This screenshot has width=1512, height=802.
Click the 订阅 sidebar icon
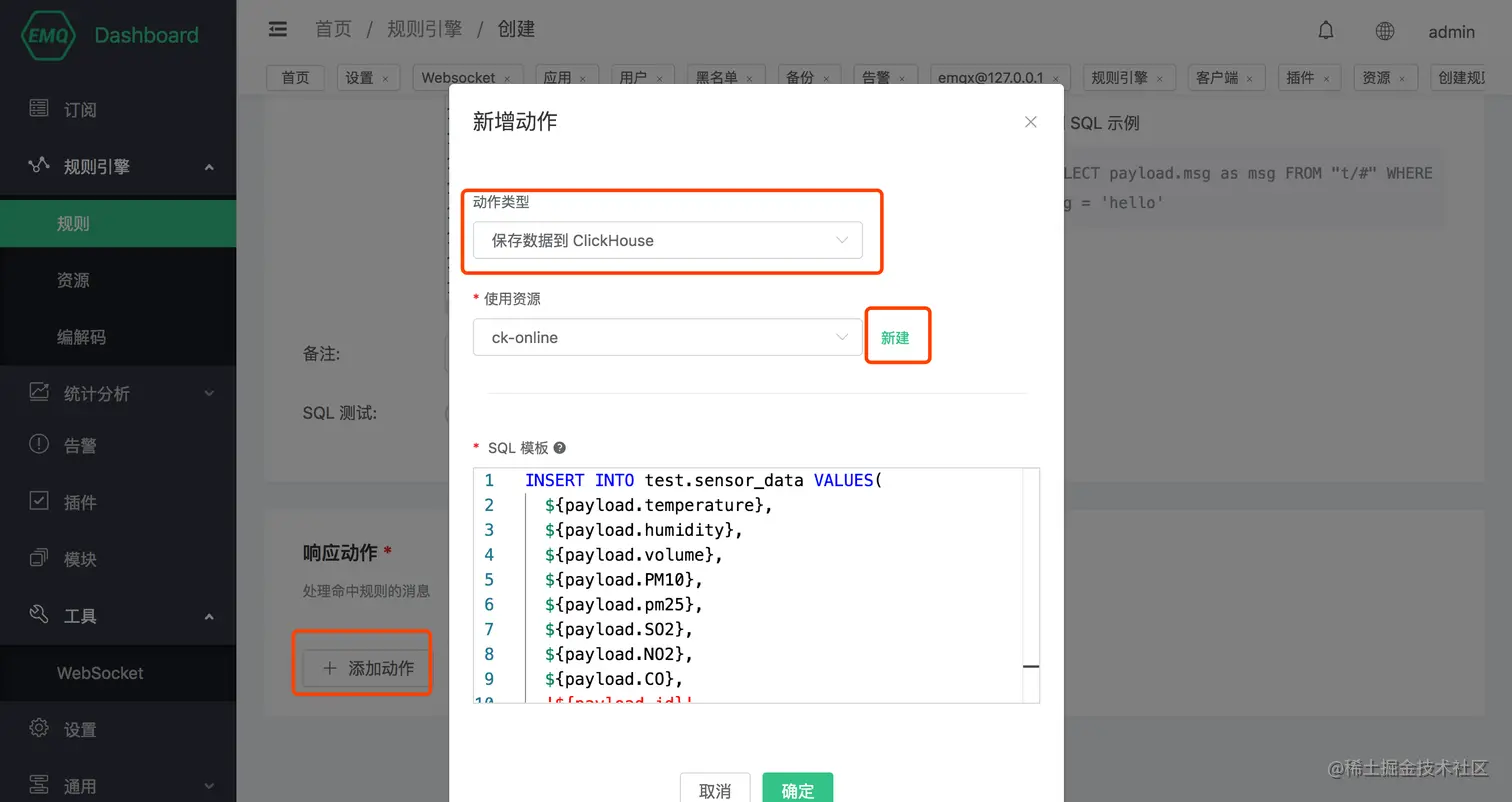tap(39, 108)
